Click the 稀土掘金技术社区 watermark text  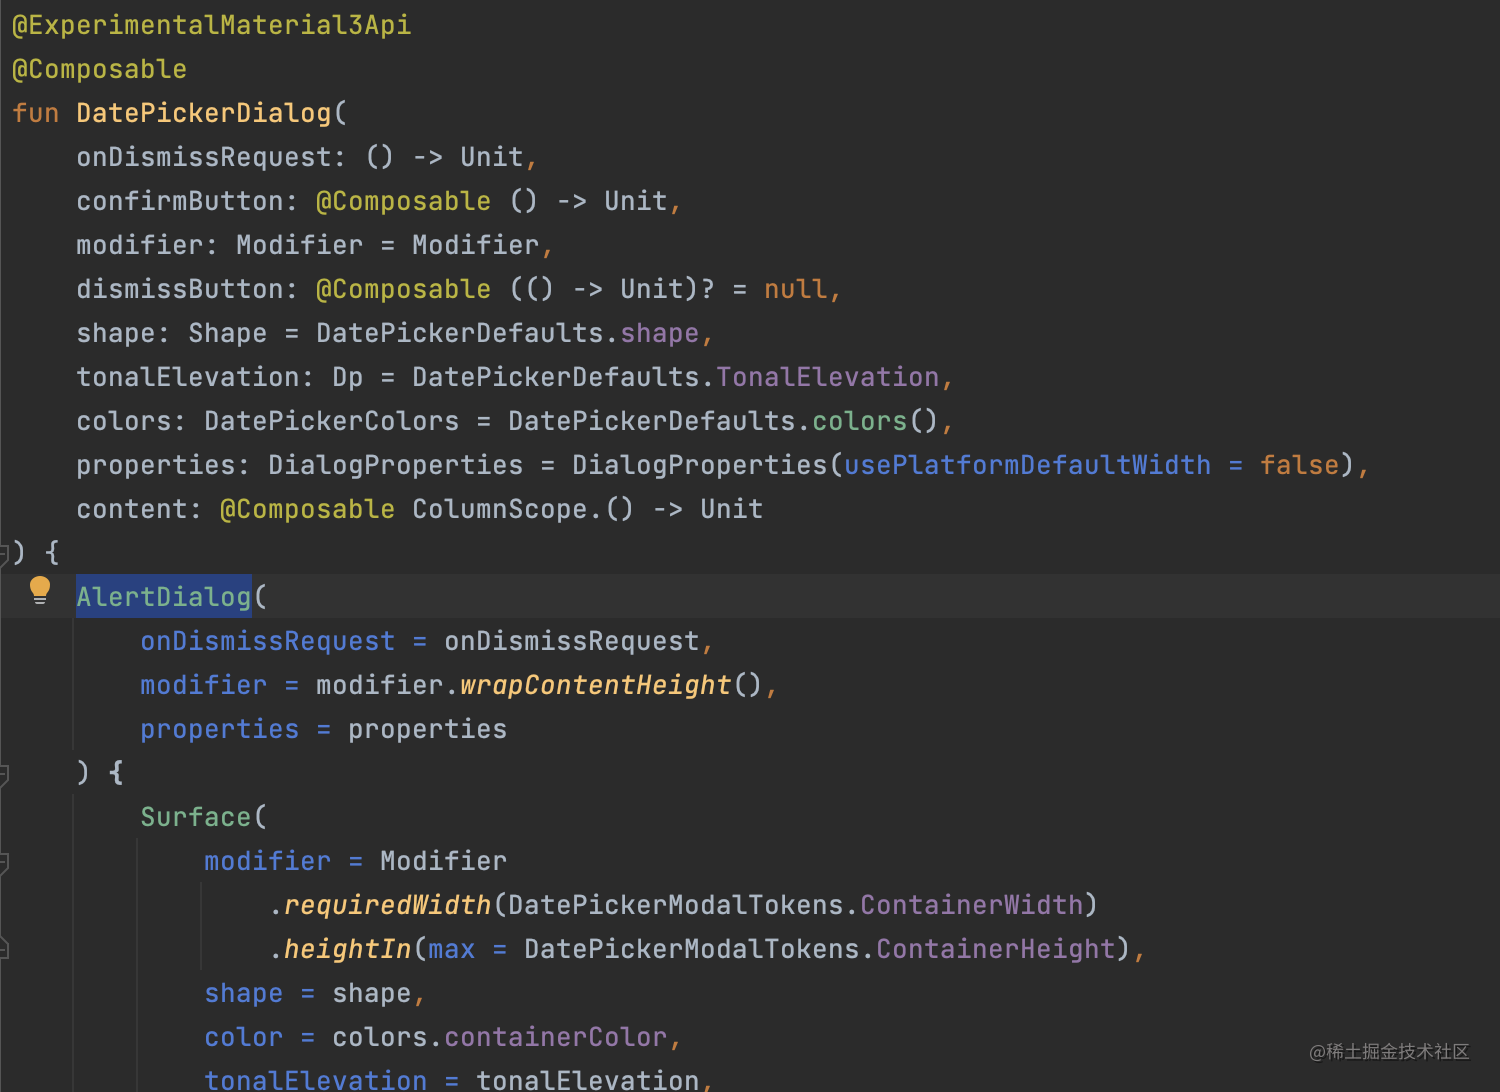click(1388, 1052)
